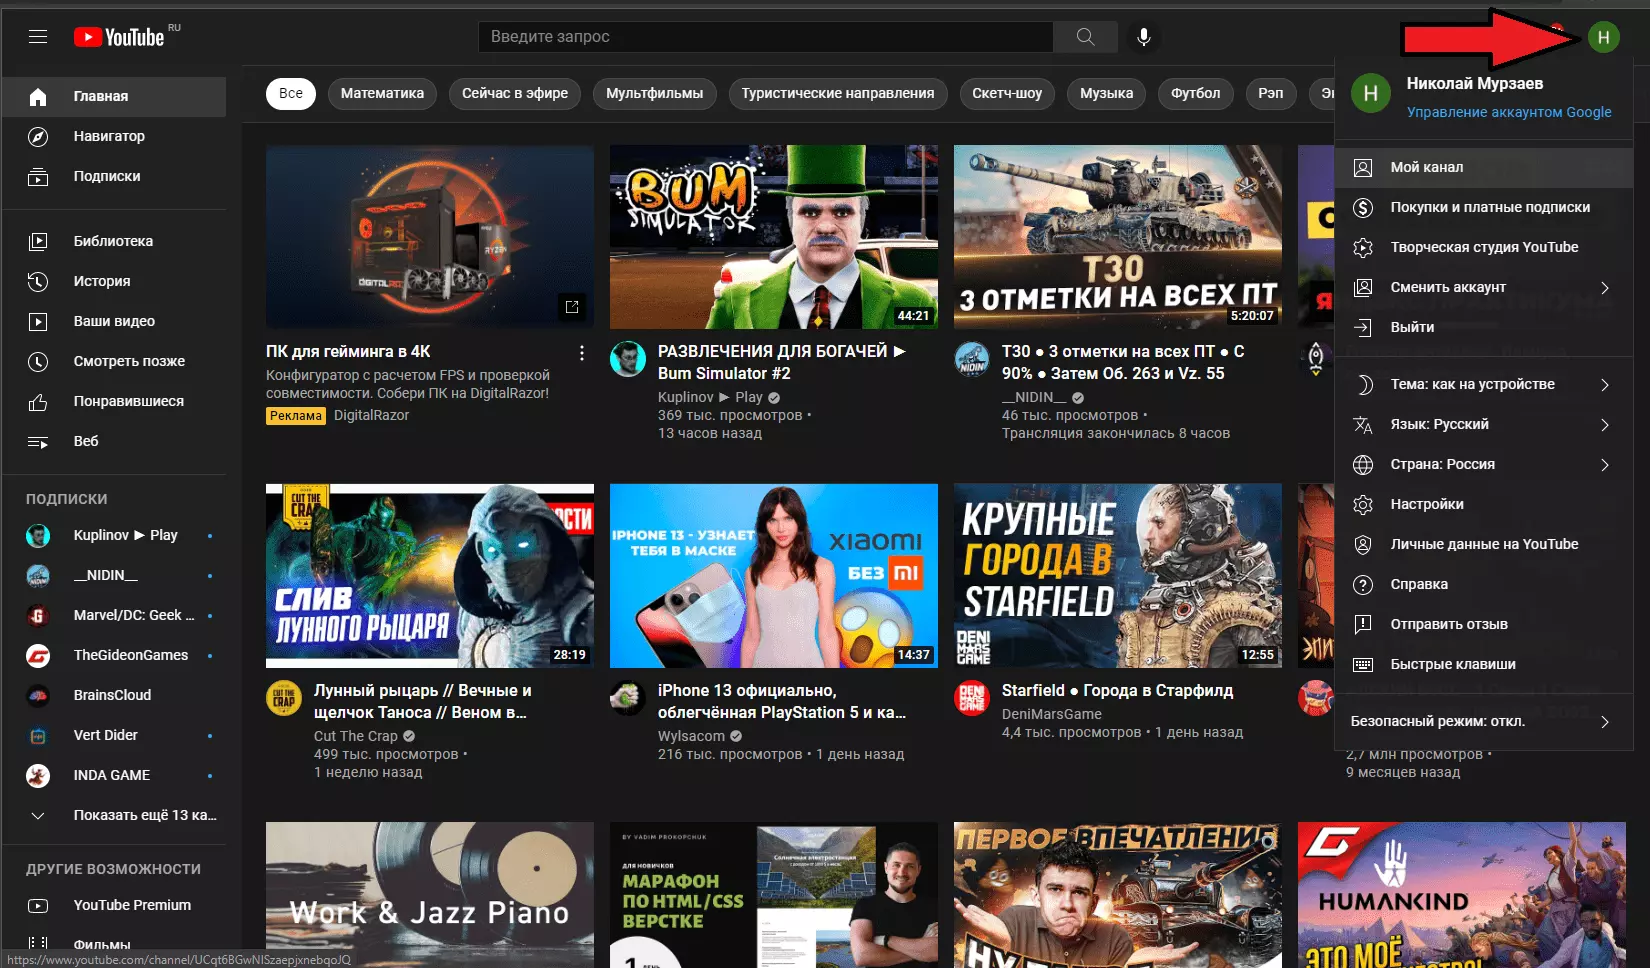Image resolution: width=1650 pixels, height=968 pixels.
Task: Click Управление аккаунтом Google link
Action: coord(1509,112)
